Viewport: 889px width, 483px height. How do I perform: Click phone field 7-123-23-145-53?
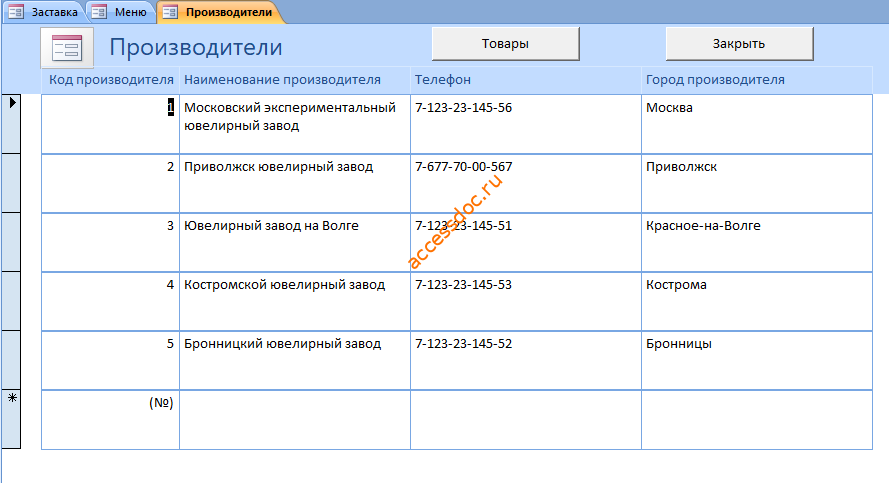pyautogui.click(x=526, y=301)
